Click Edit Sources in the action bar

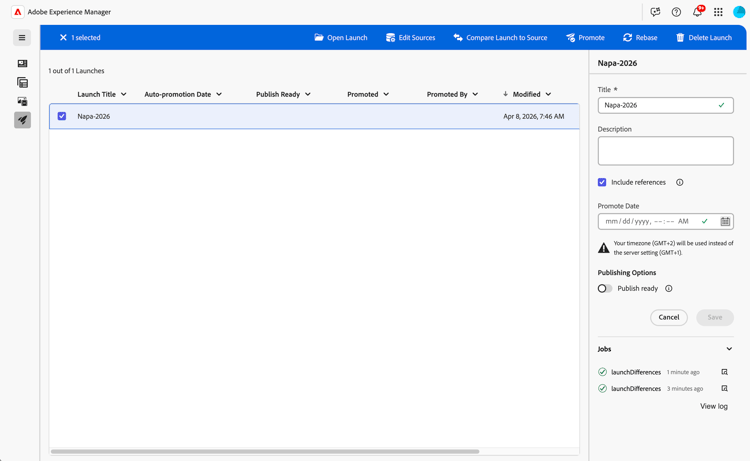411,37
